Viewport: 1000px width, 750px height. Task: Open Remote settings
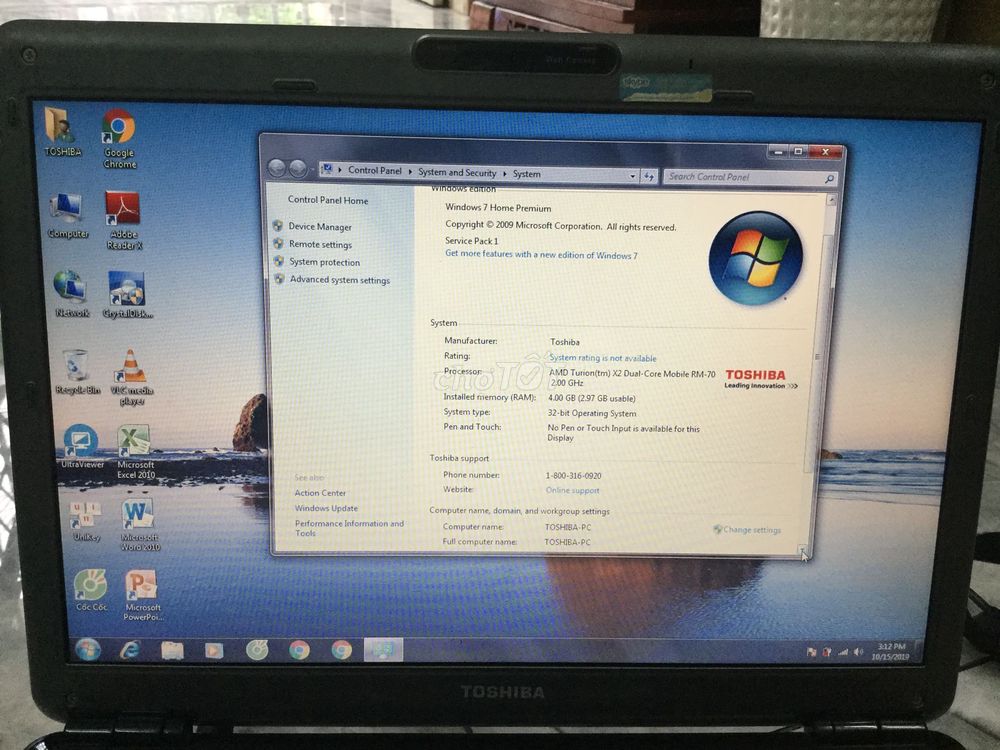point(320,244)
